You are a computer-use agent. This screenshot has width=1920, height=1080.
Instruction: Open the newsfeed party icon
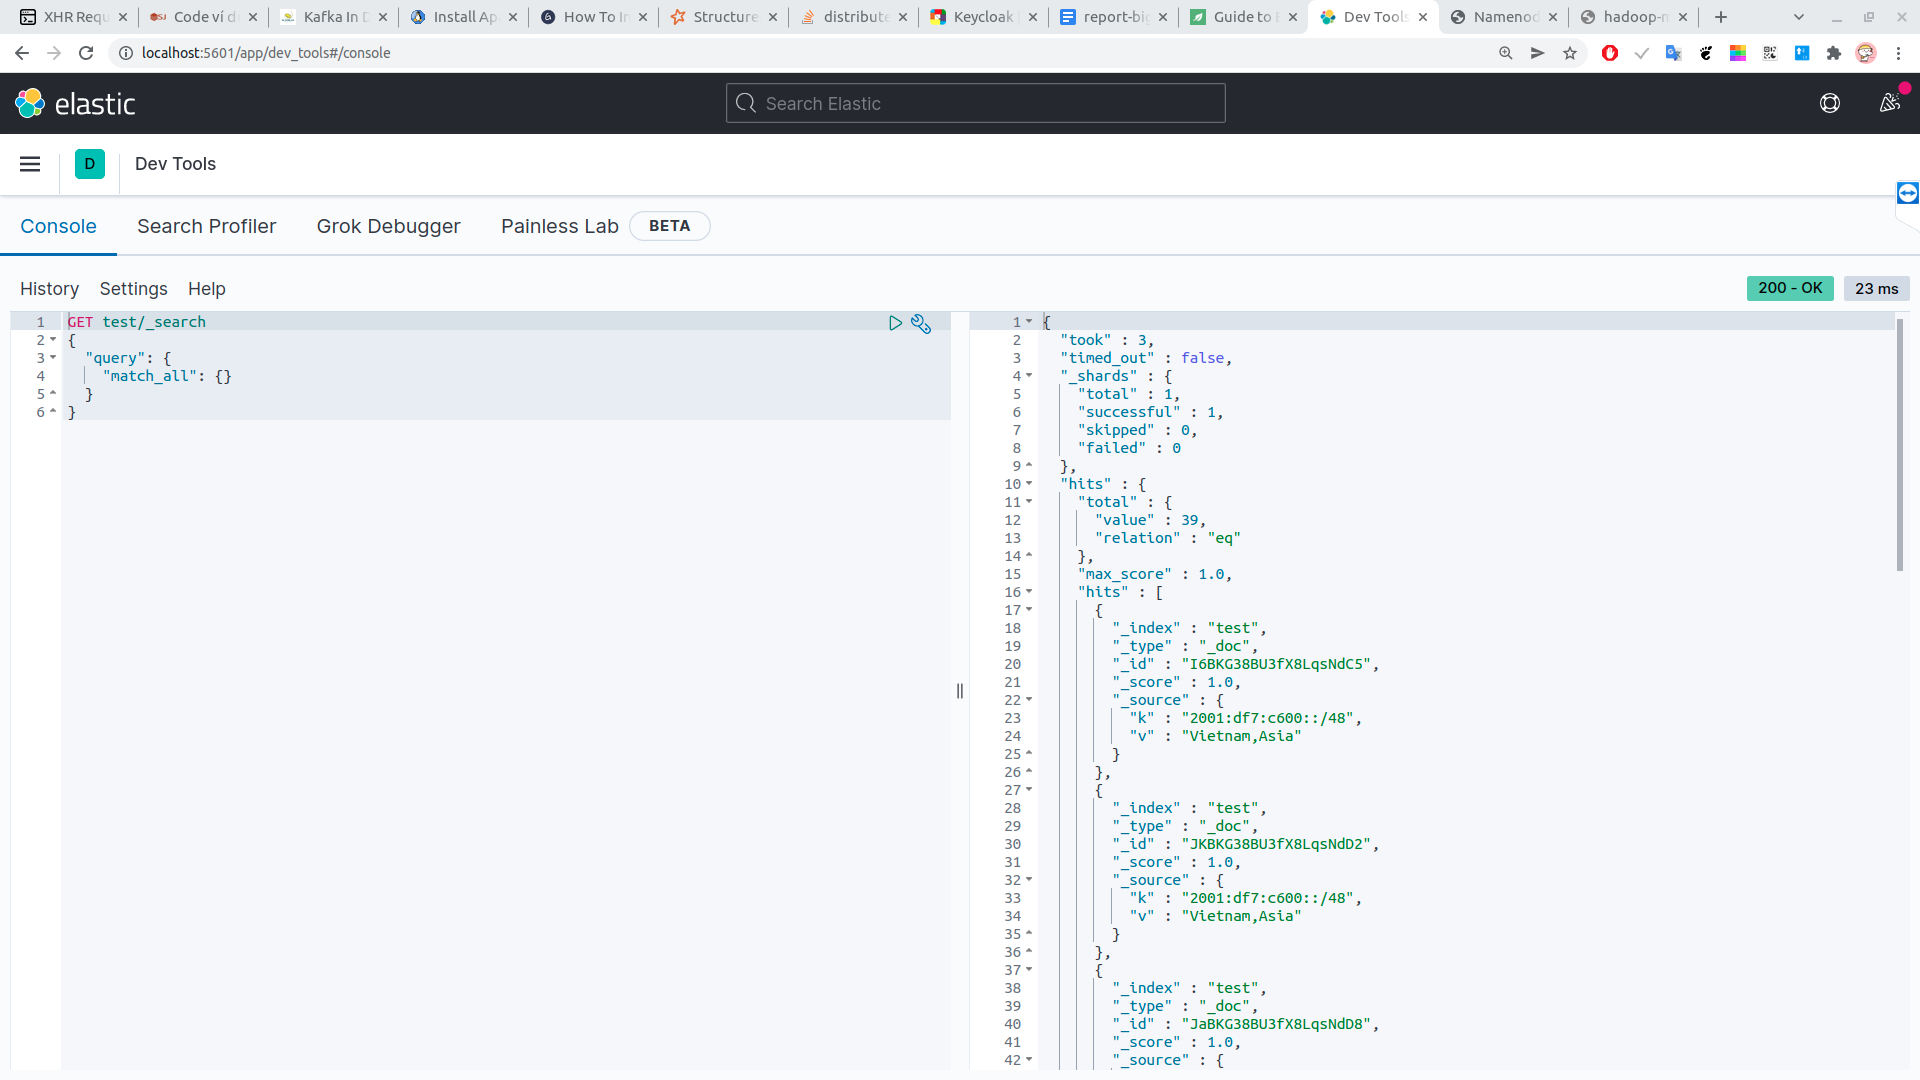(x=1889, y=102)
